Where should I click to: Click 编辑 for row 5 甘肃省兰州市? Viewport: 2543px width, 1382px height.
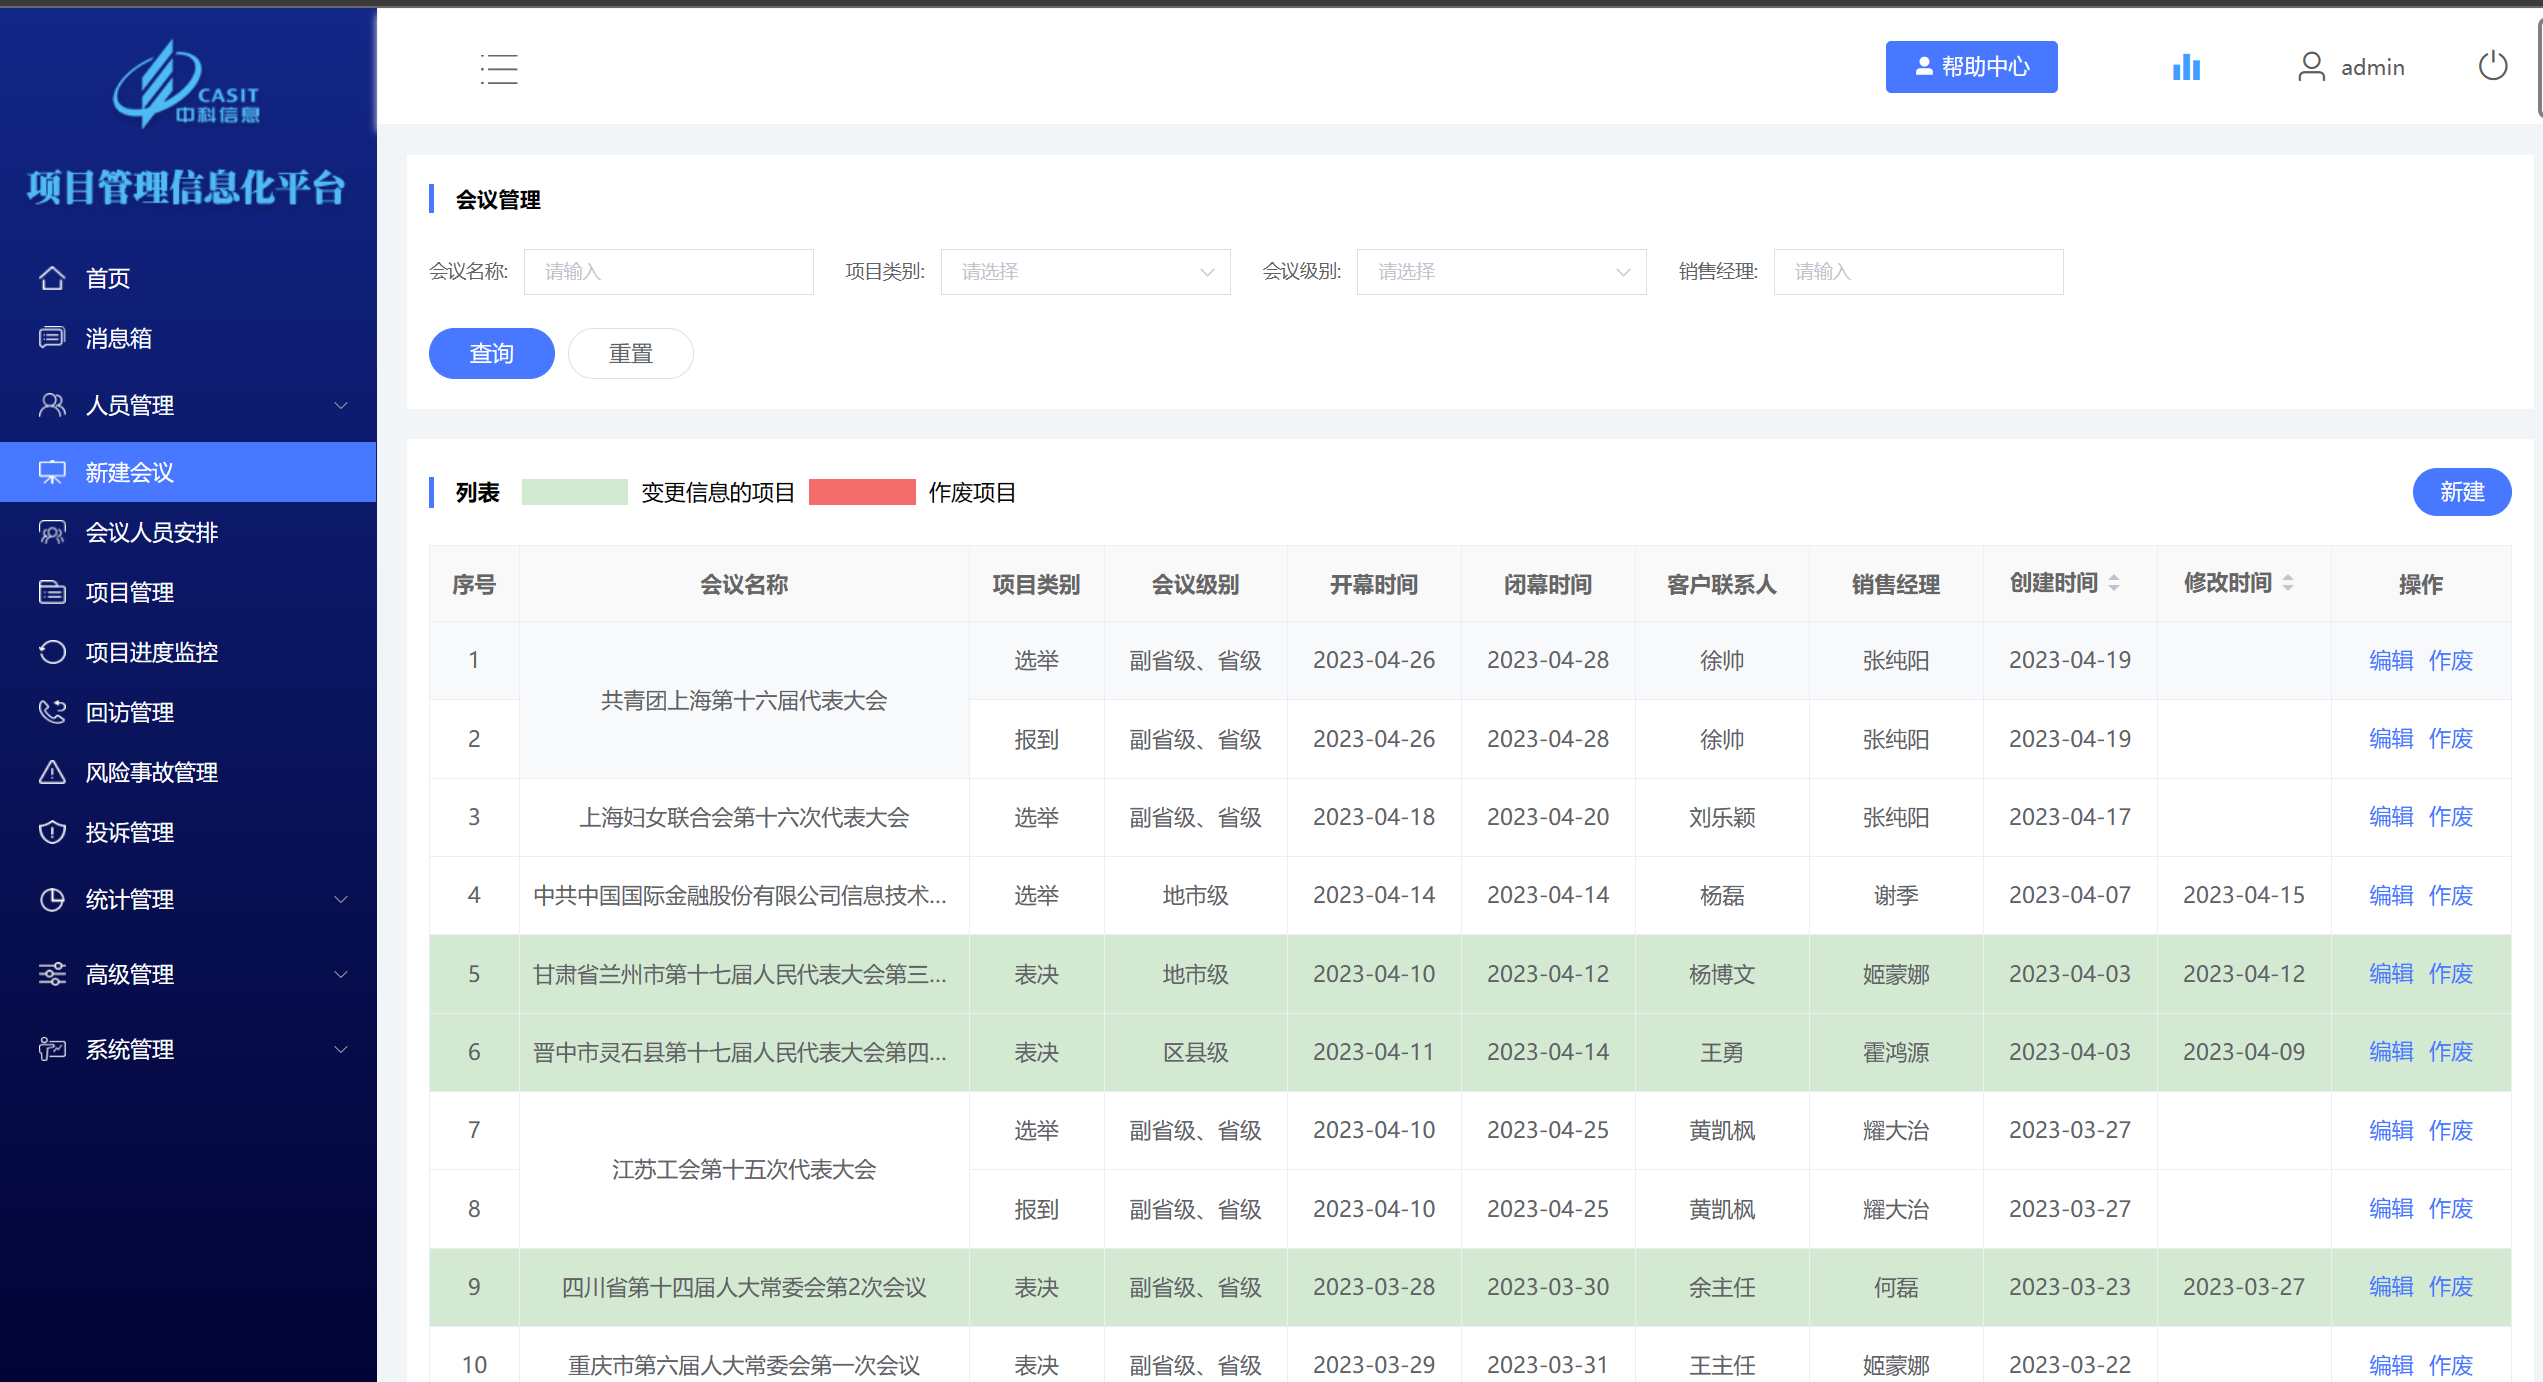tap(2391, 974)
